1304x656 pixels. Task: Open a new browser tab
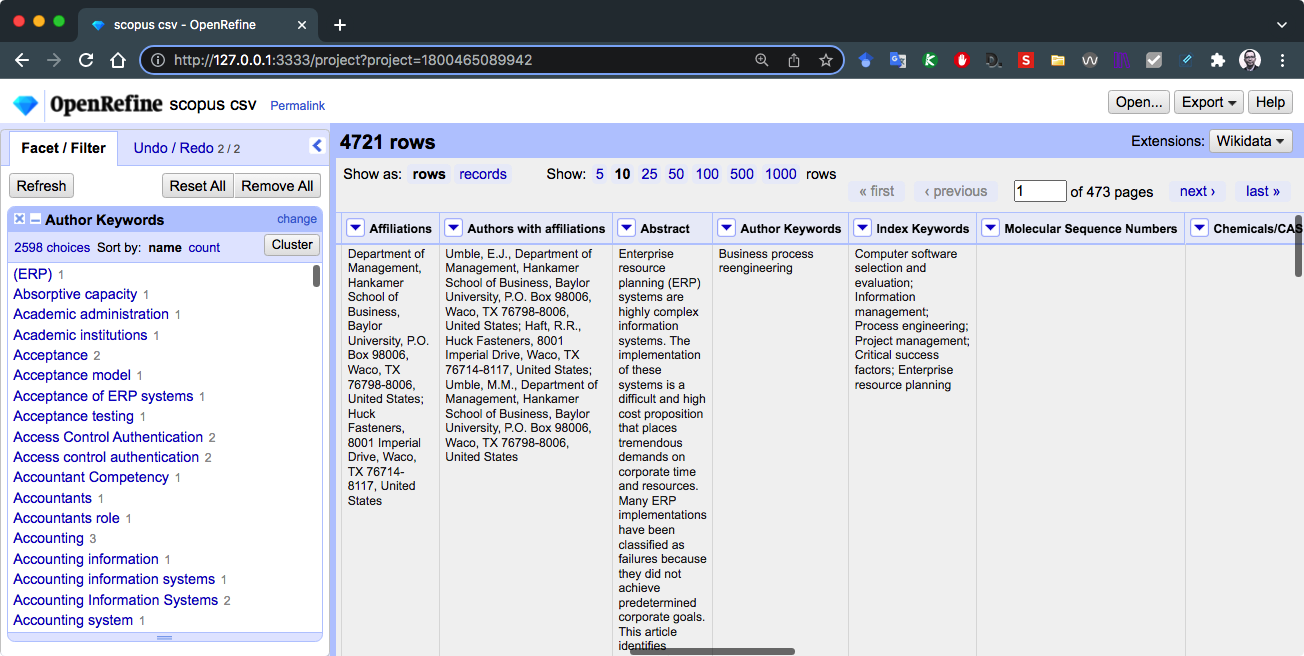click(340, 25)
